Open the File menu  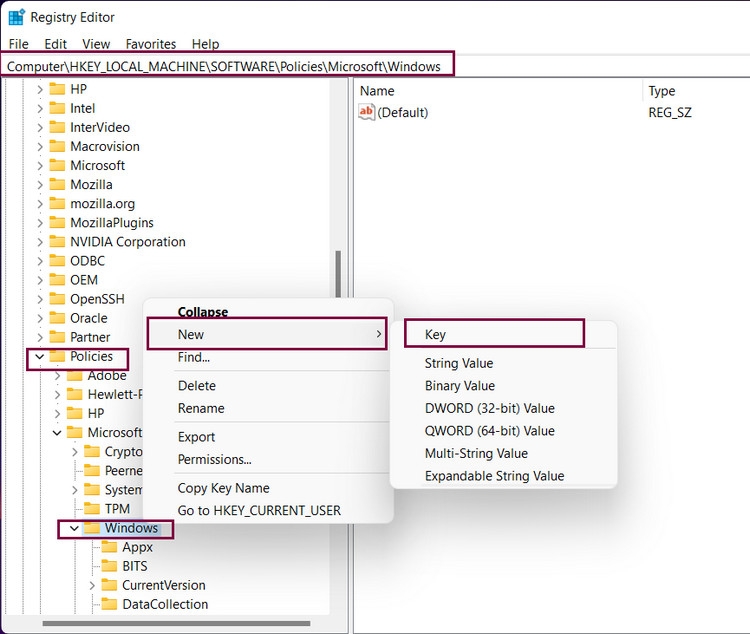pyautogui.click(x=19, y=44)
